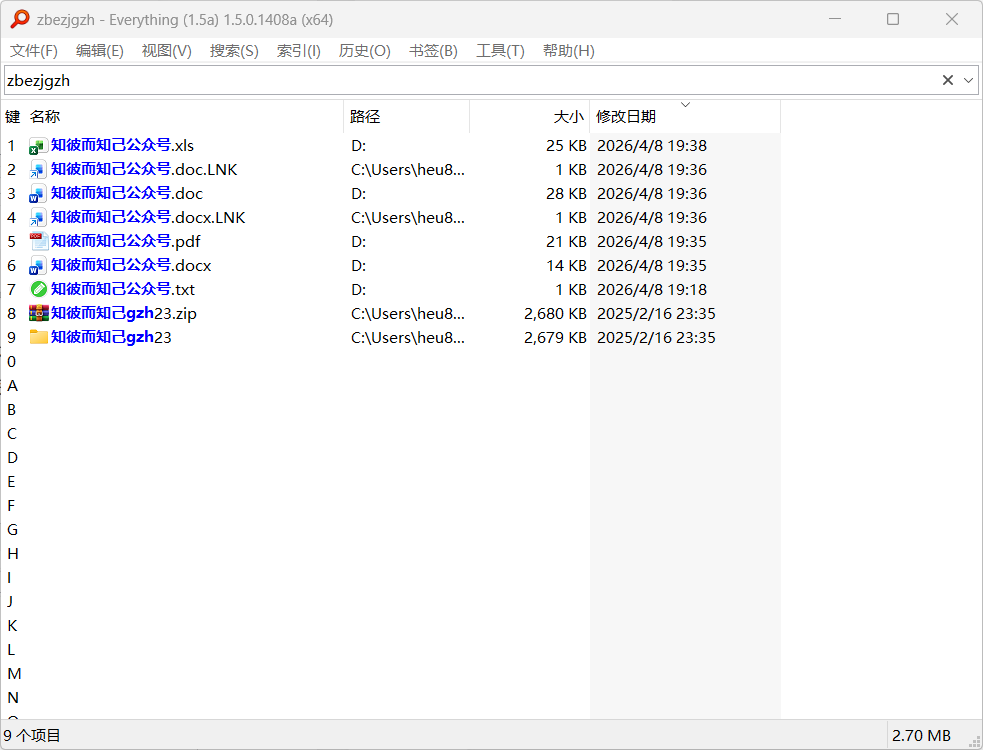Click the WinRAR icon of 知彼而知己gzh23.zip
983x750 pixels.
[38, 314]
